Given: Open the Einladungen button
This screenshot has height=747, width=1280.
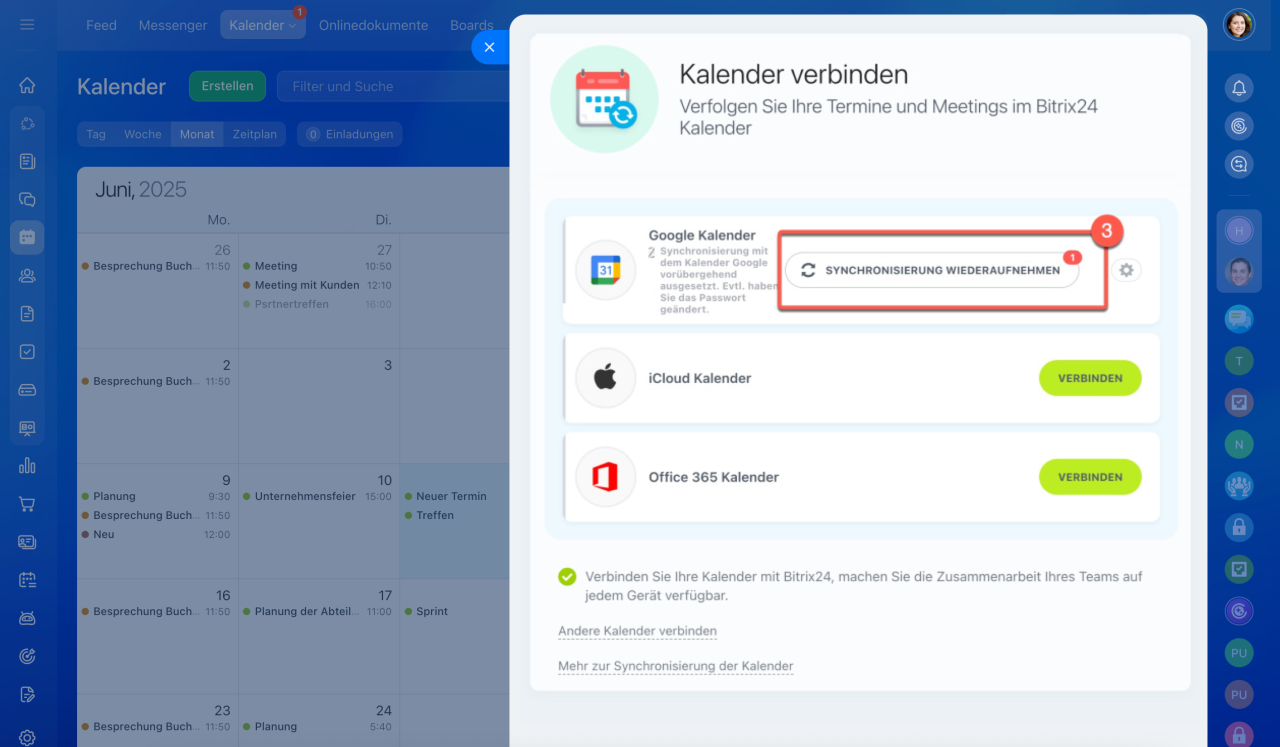Looking at the screenshot, I should point(349,134).
